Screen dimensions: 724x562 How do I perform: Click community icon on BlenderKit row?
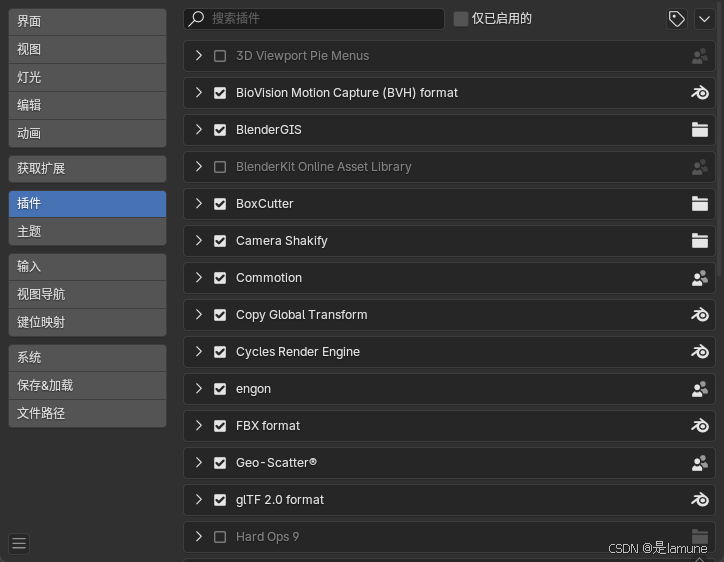click(x=700, y=167)
